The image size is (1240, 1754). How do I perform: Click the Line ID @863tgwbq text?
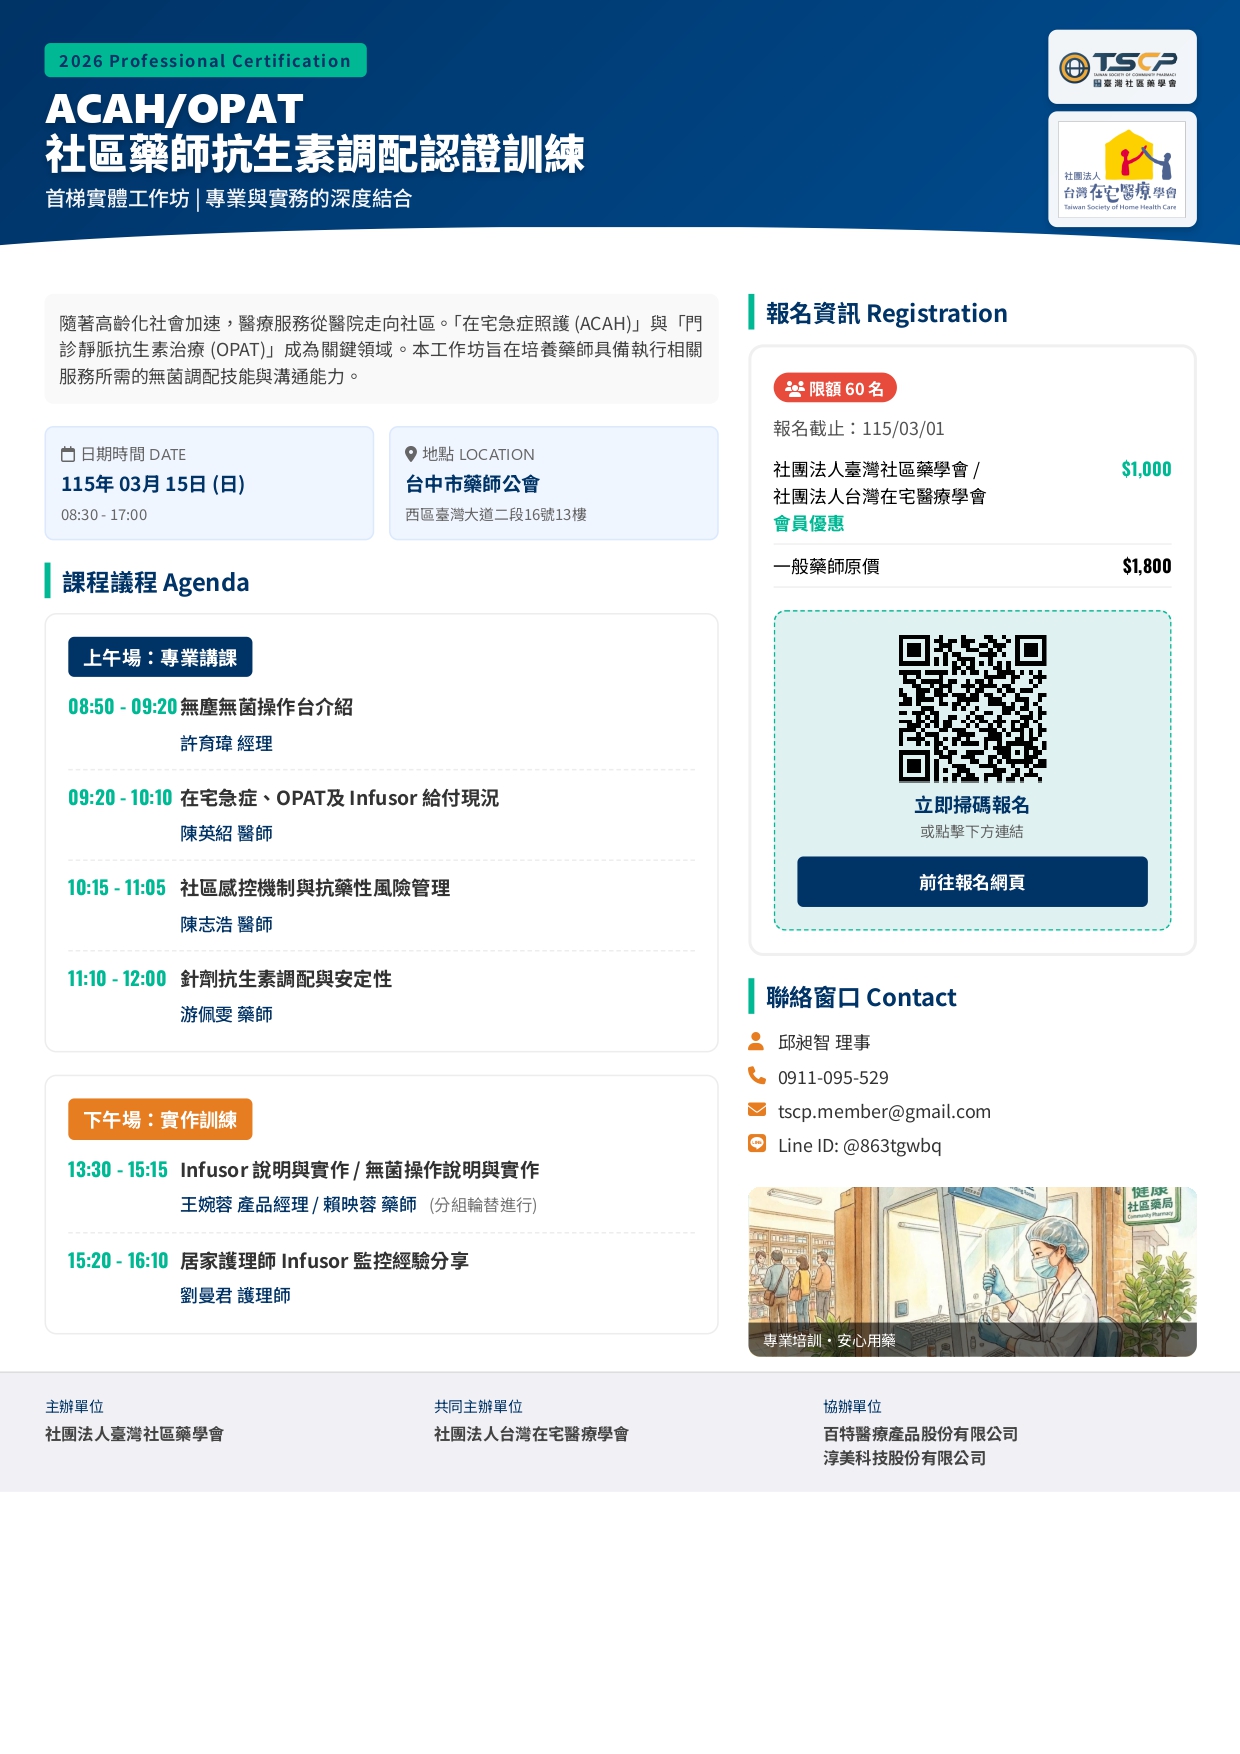tap(859, 1146)
